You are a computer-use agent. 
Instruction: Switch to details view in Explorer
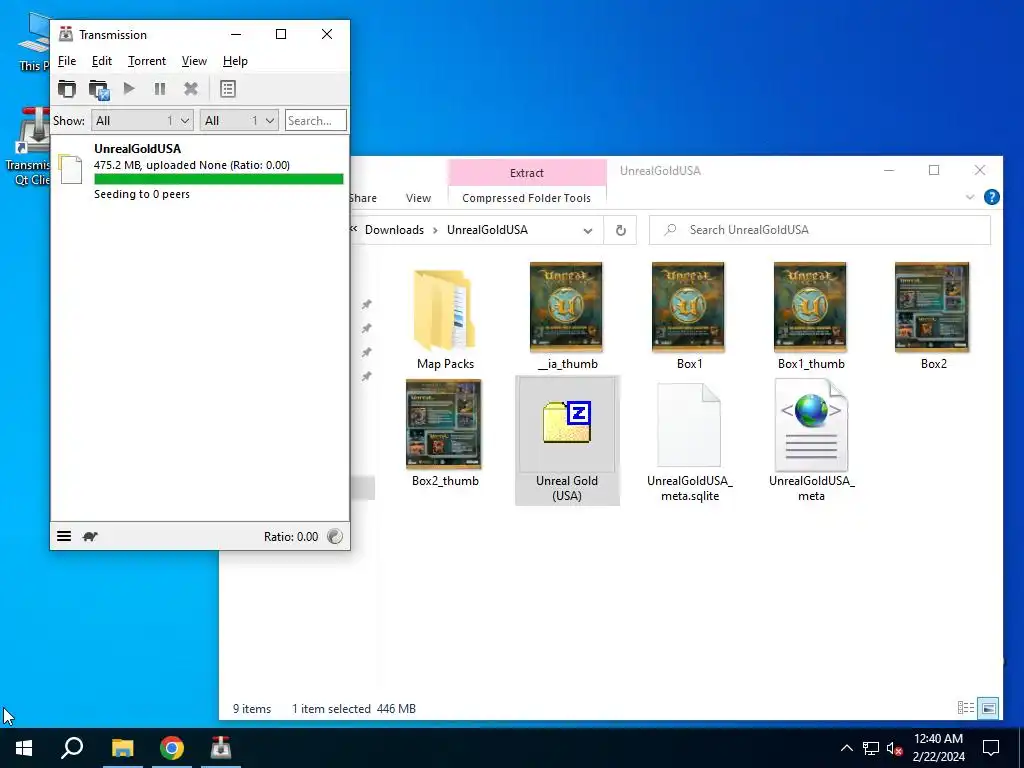point(965,708)
